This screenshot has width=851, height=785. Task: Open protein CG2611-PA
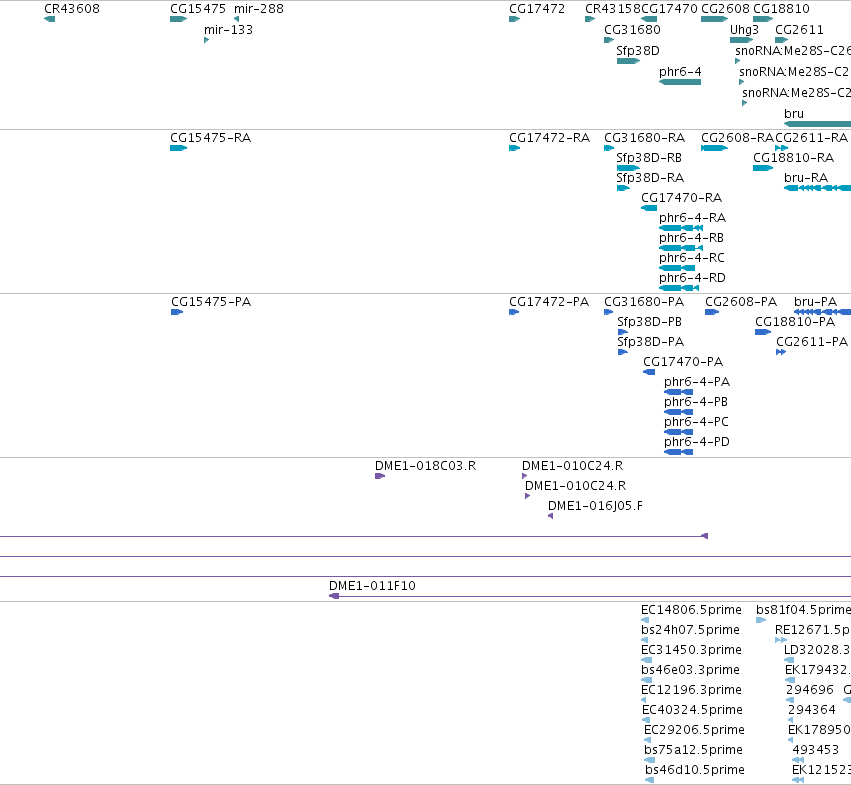point(811,342)
